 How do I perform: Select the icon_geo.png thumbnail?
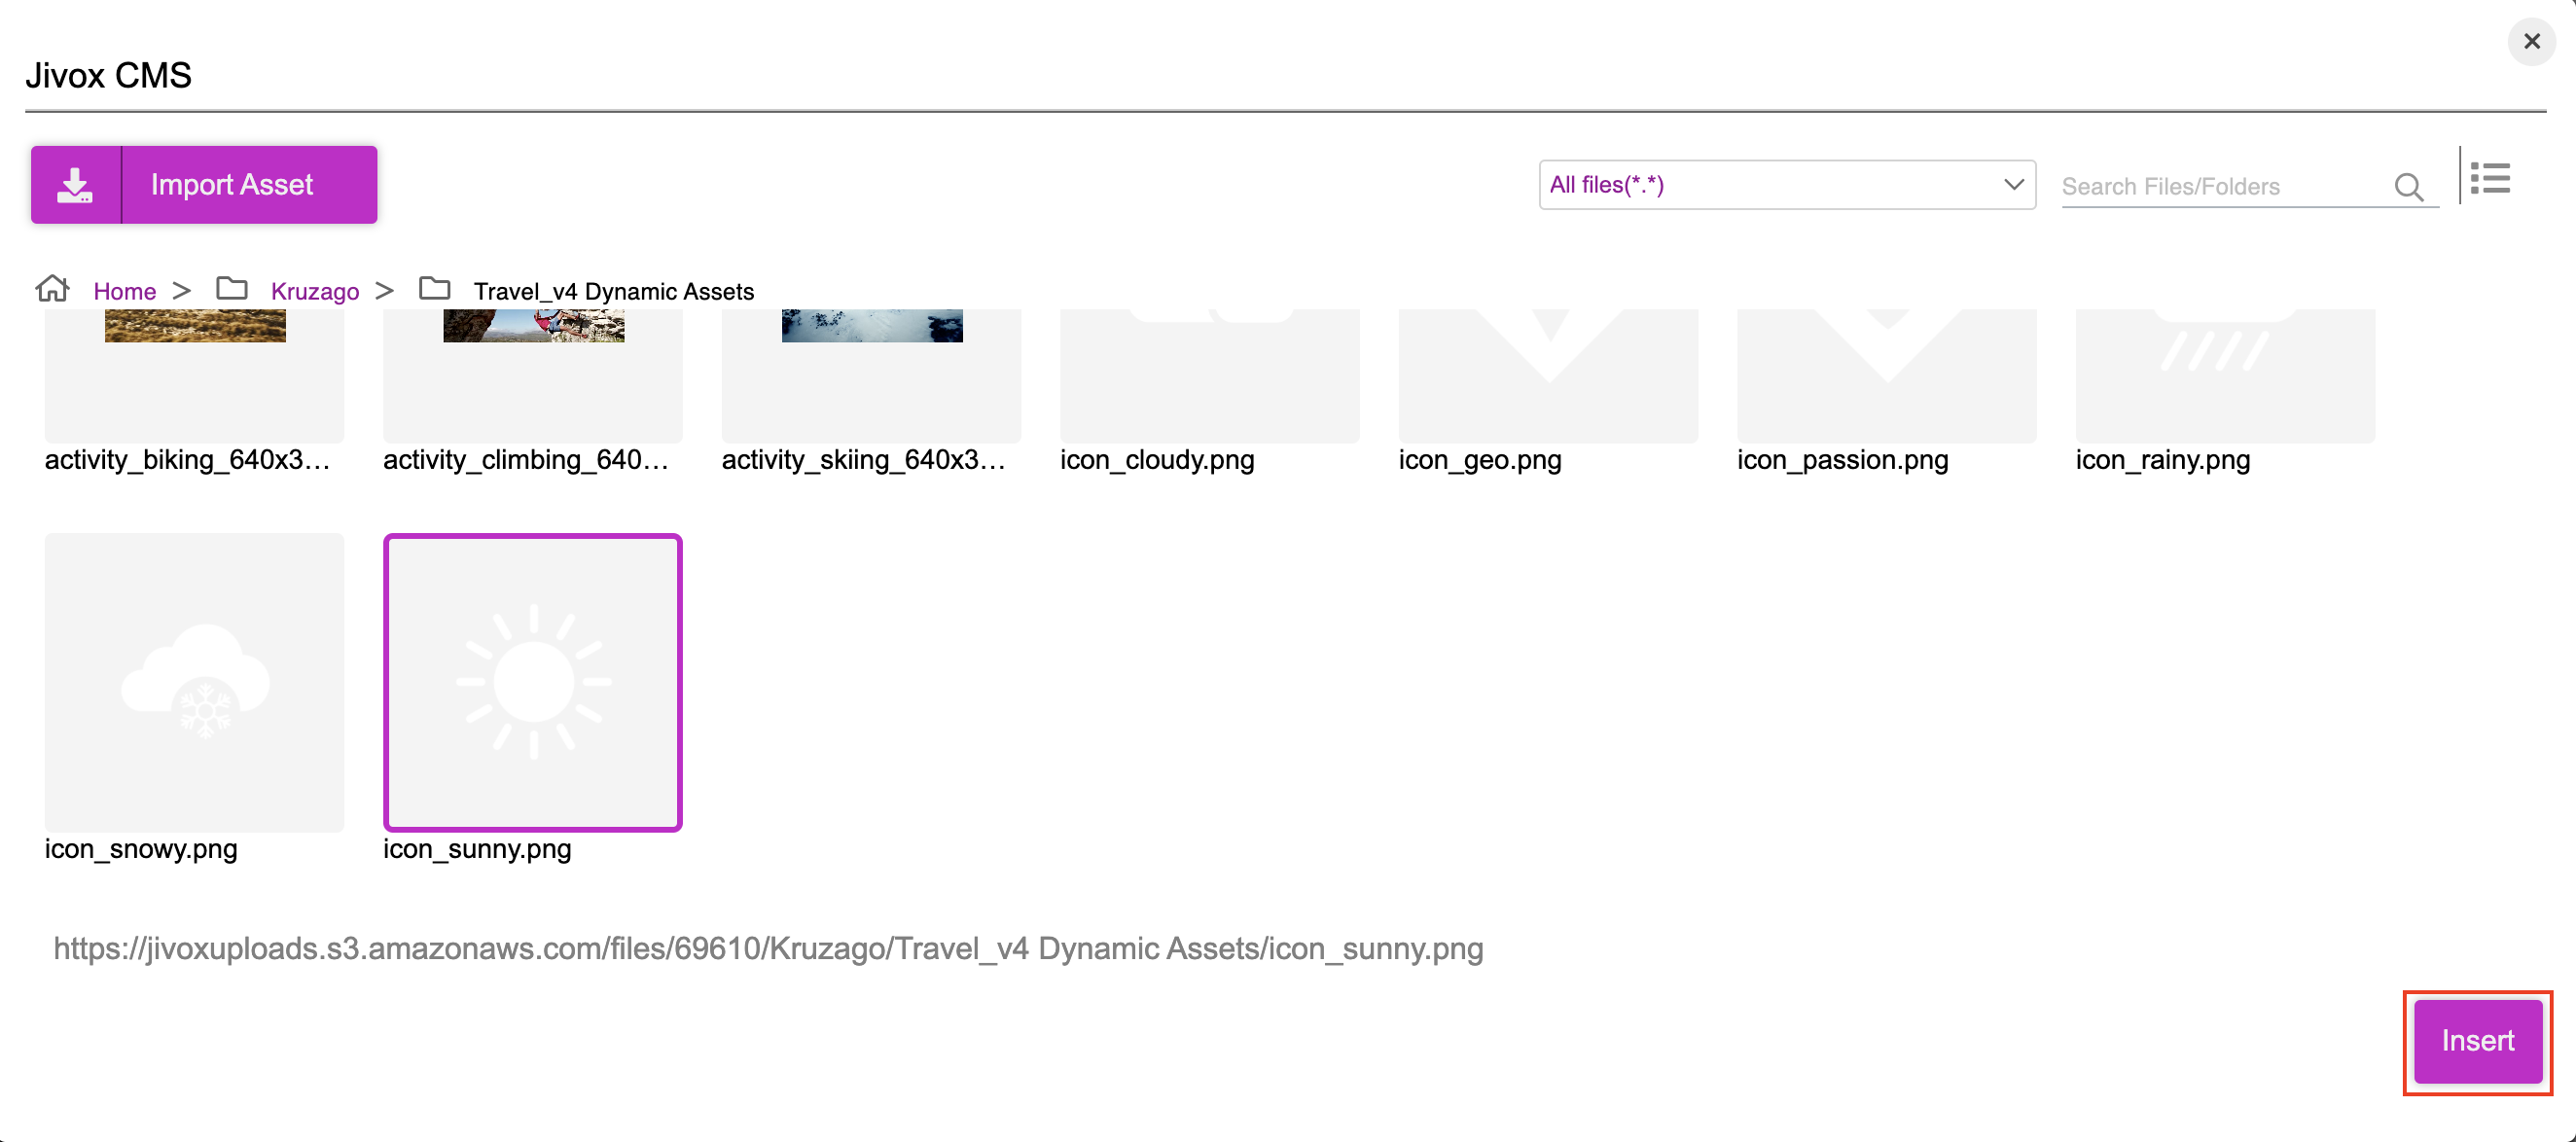tap(1548, 376)
